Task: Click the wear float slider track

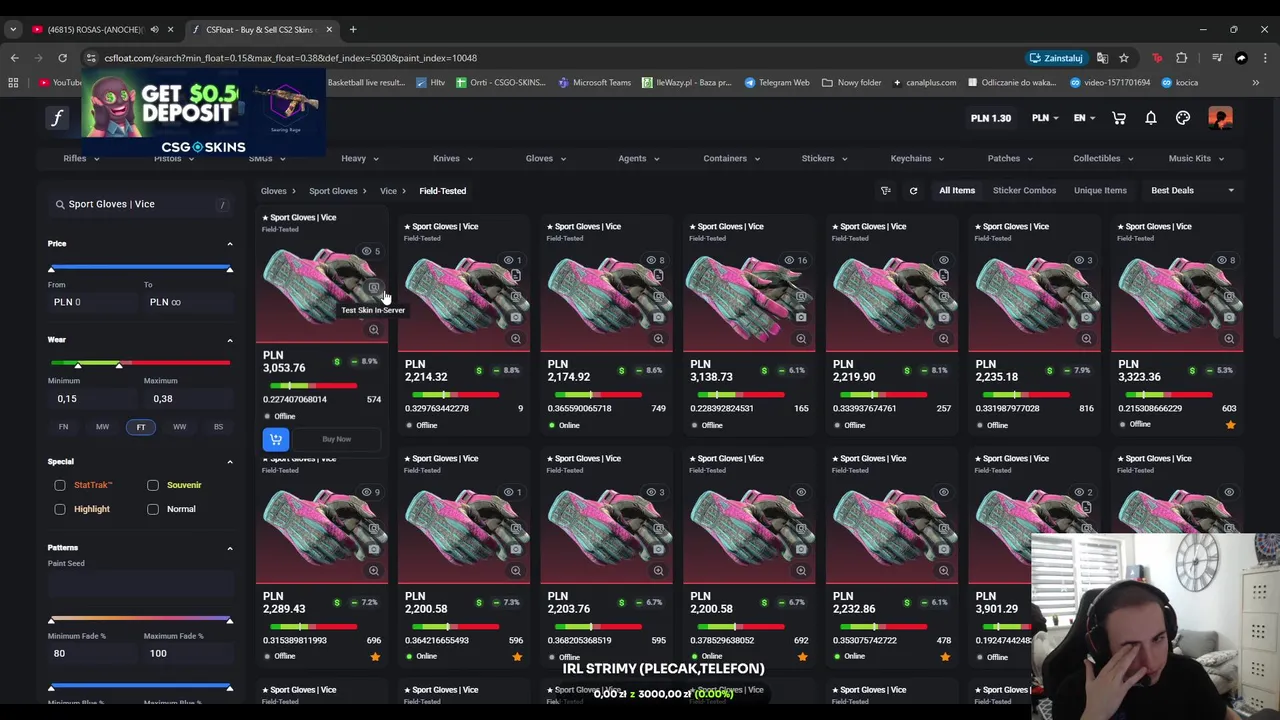Action: click(x=140, y=363)
